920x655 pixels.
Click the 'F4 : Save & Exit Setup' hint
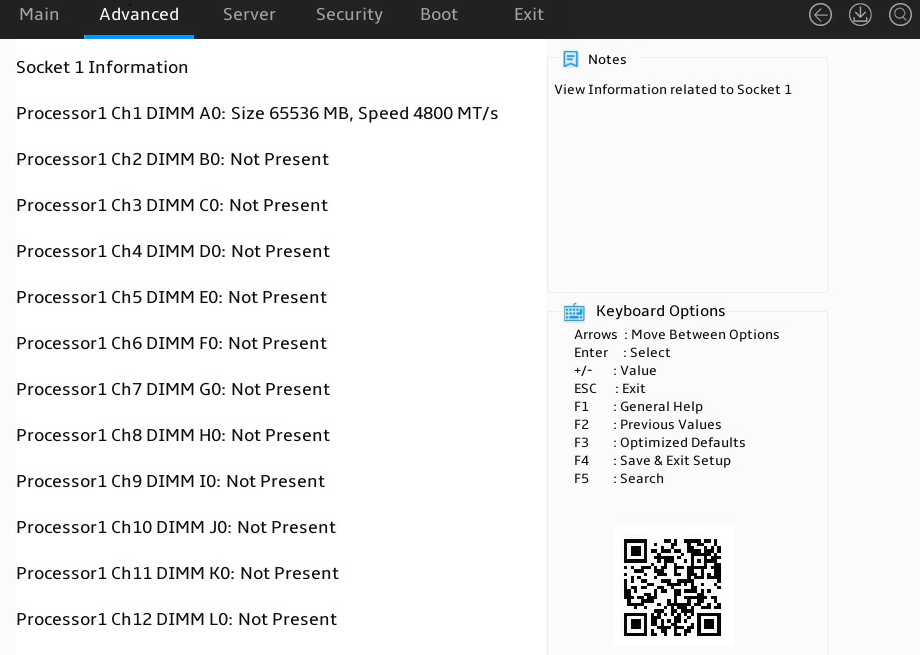[652, 461]
